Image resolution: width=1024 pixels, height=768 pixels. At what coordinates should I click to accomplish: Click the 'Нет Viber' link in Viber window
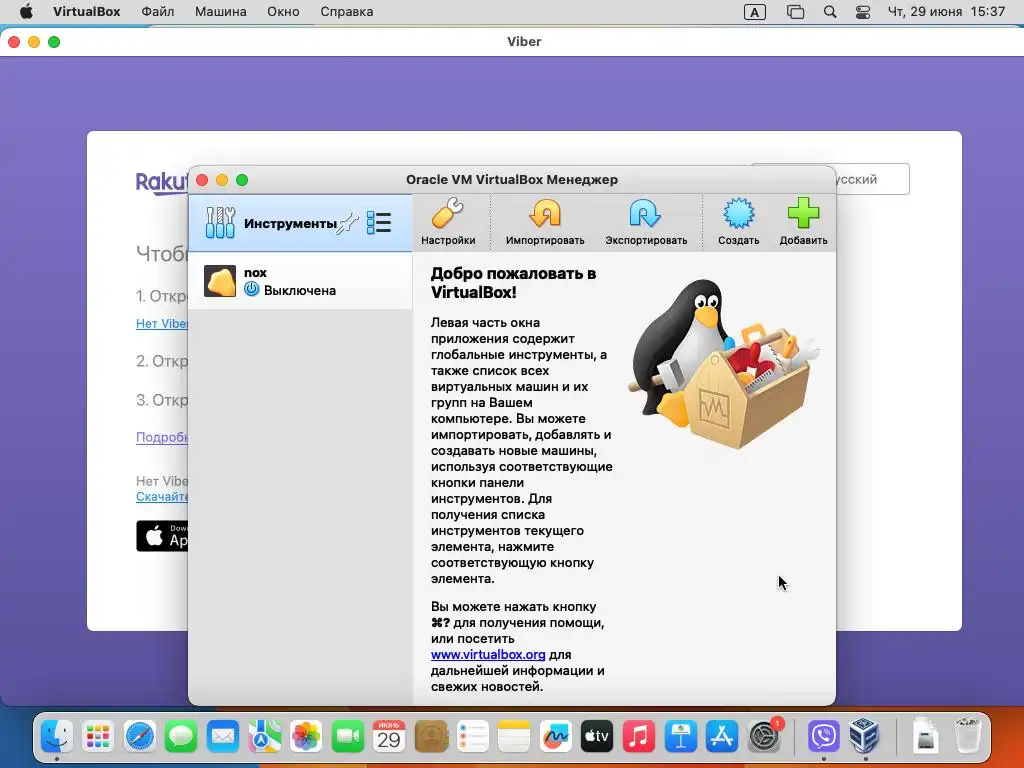coord(162,323)
